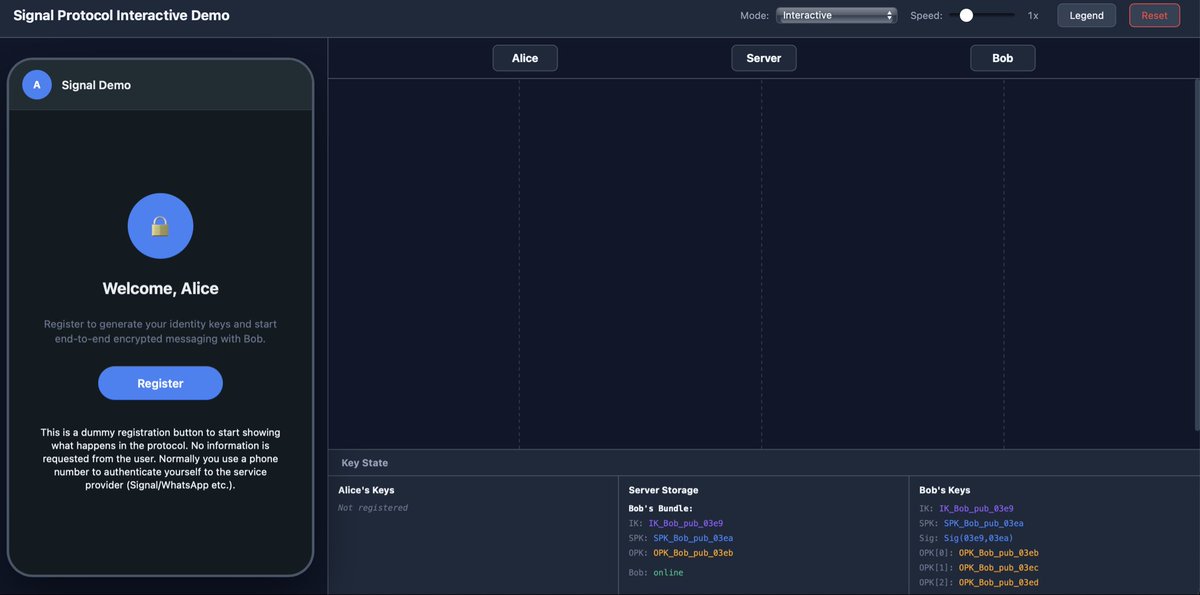The width and height of the screenshot is (1200, 595).
Task: Click server SPK value SPK_Bob_pub_03ea
Action: point(693,538)
